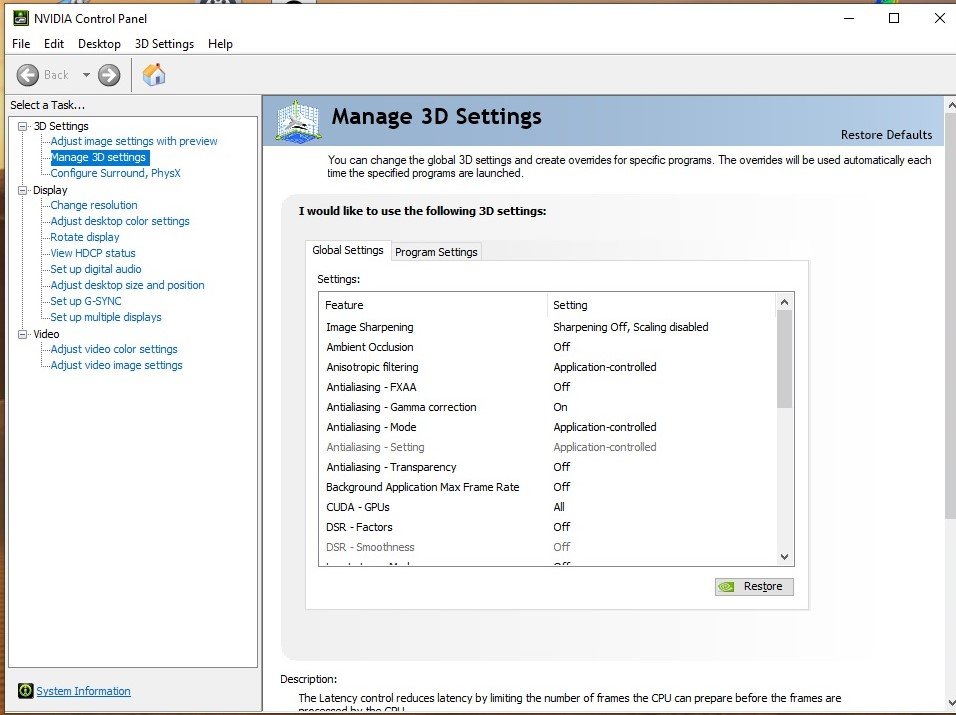Viewport: 956px width, 715px height.
Task: Open Adjust desktop color settings
Action: pyautogui.click(x=120, y=221)
